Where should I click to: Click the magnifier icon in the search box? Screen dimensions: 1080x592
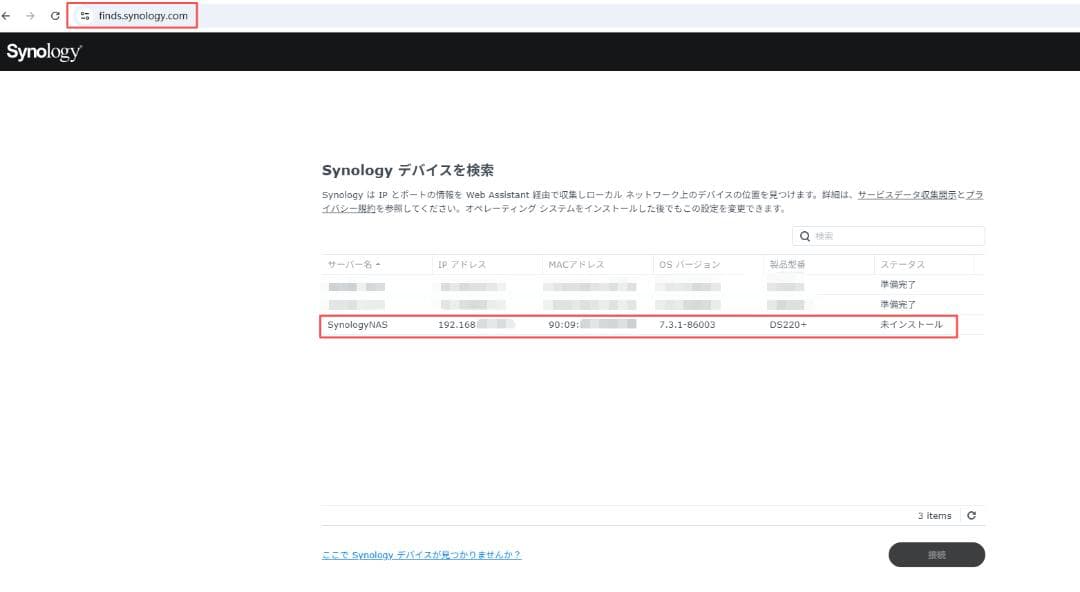(x=805, y=236)
